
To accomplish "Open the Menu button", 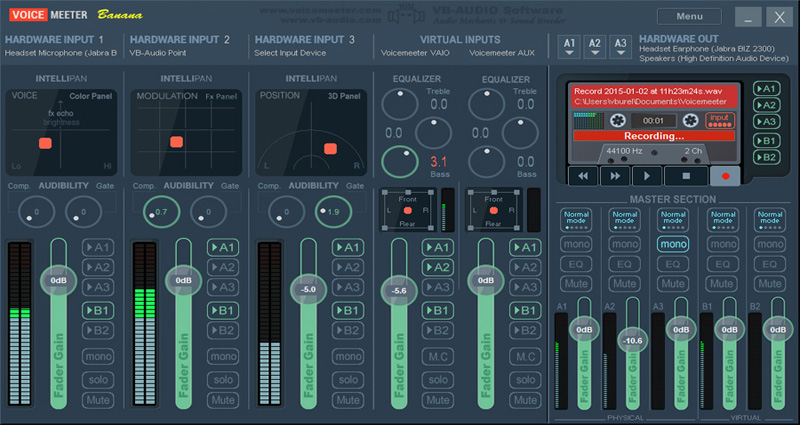I will point(690,17).
